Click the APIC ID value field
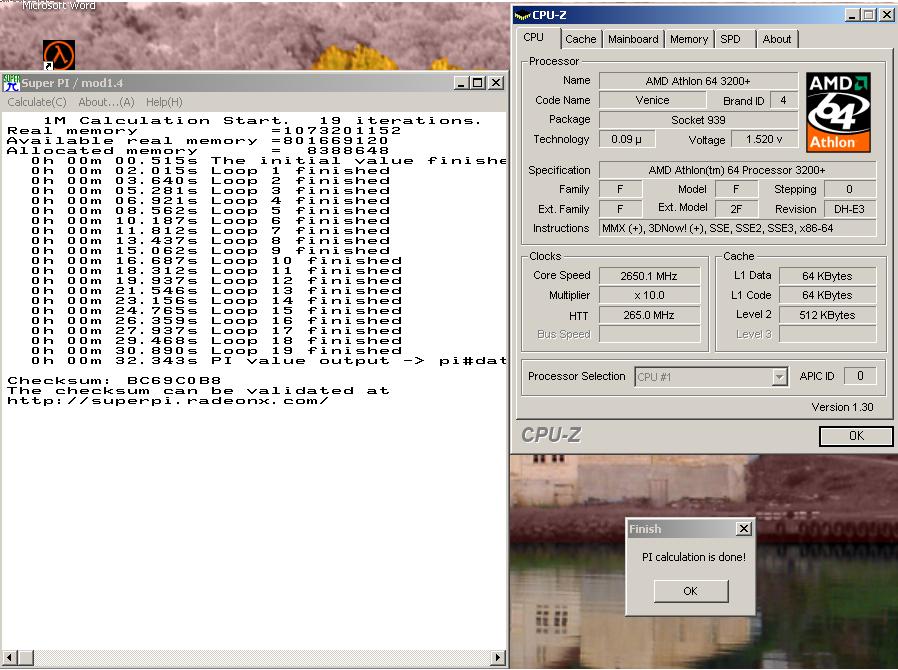This screenshot has width=898, height=670. point(860,376)
